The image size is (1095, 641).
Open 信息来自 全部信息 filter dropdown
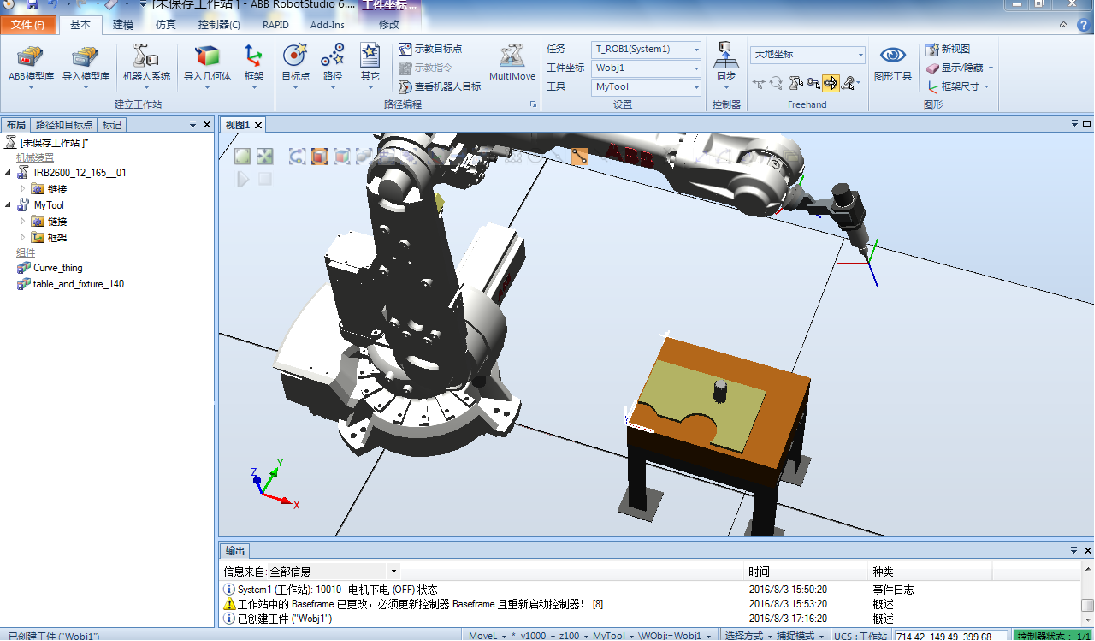[394, 571]
